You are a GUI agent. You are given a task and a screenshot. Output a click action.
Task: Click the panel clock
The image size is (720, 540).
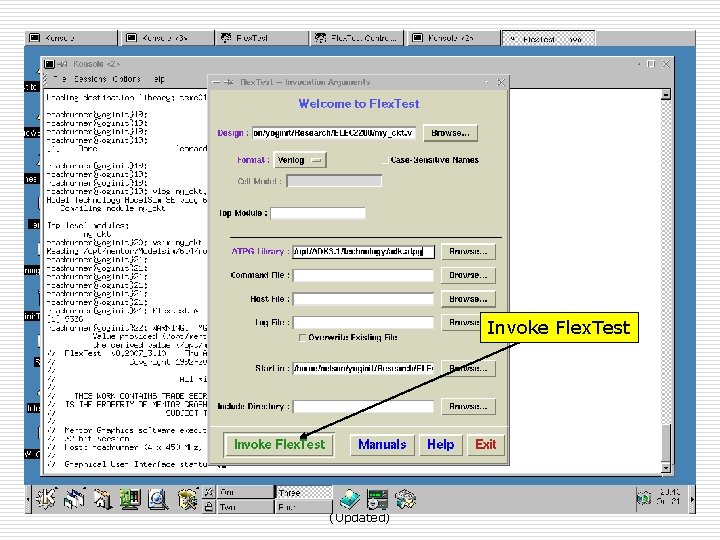pyautogui.click(x=669, y=497)
